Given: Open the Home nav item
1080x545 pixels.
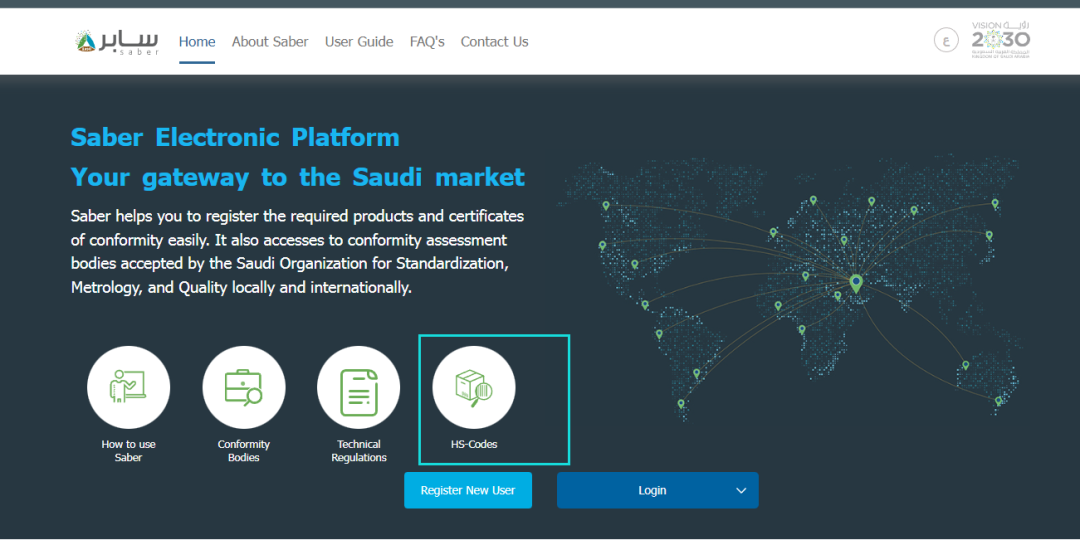Looking at the screenshot, I should click(197, 41).
